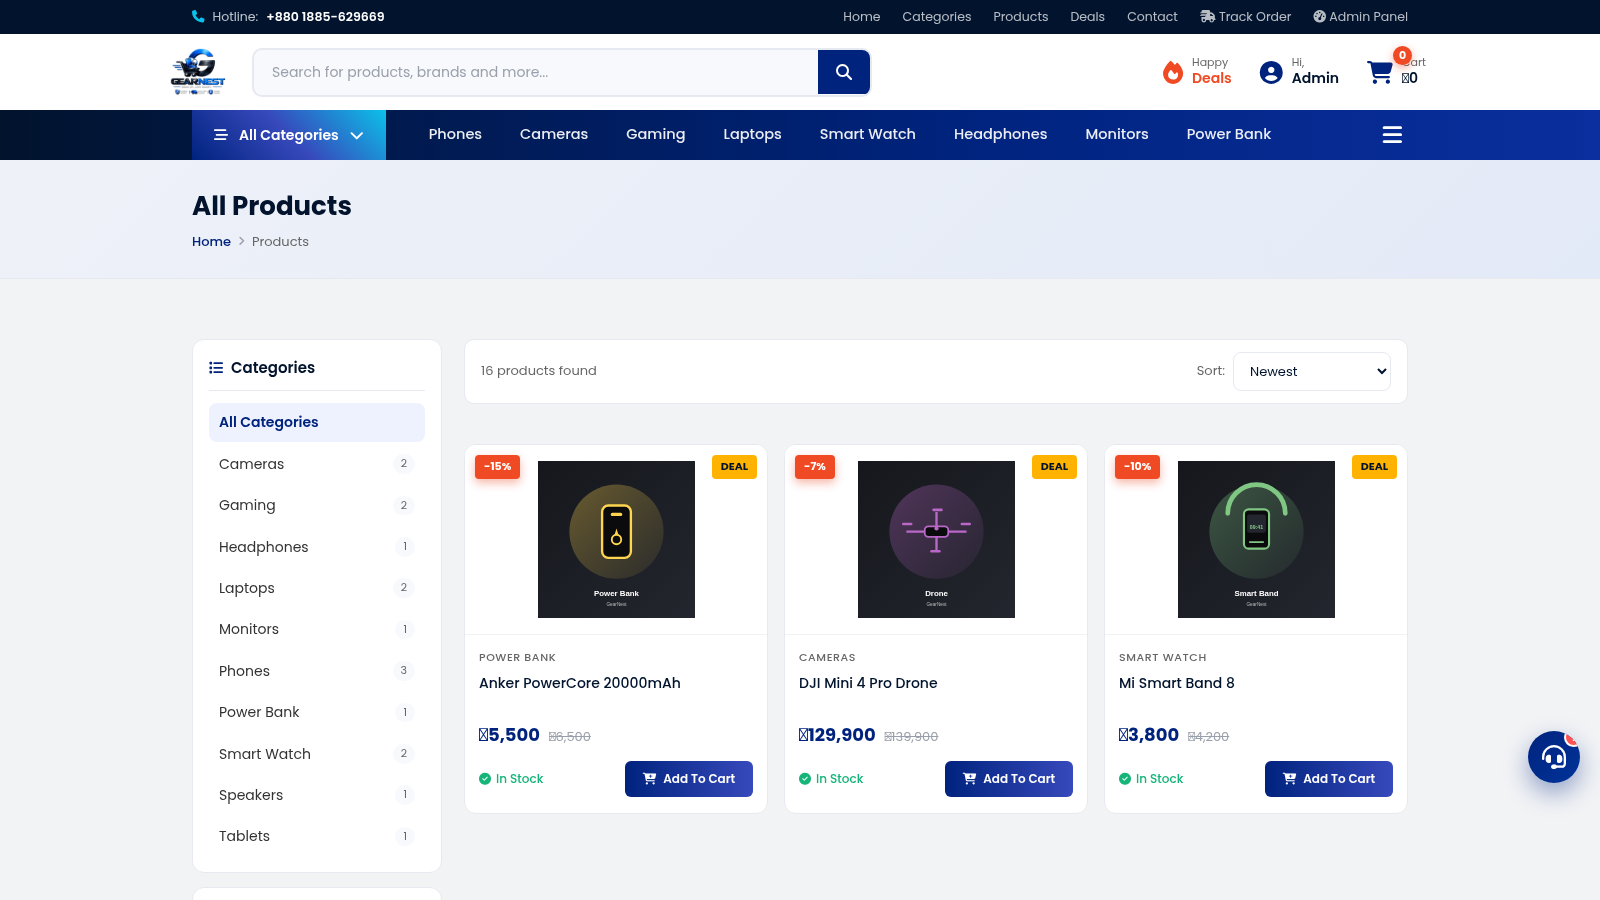This screenshot has height=900, width=1600.
Task: Open Monitors in the navigation bar
Action: click(1117, 134)
